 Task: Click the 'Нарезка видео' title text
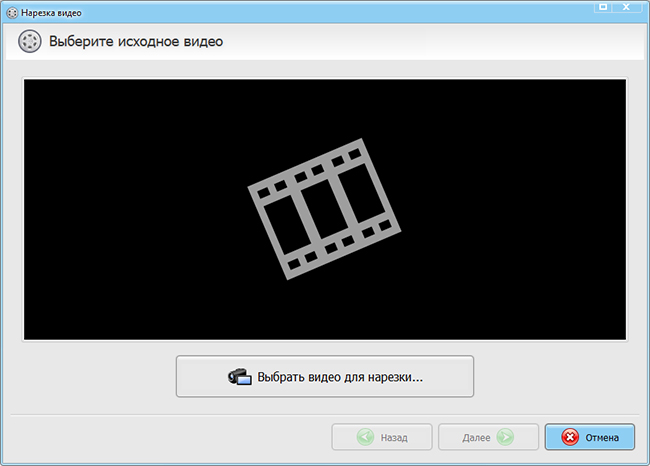(51, 13)
